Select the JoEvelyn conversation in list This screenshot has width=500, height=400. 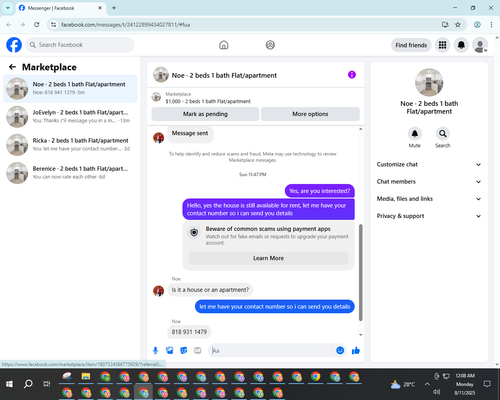(70, 117)
